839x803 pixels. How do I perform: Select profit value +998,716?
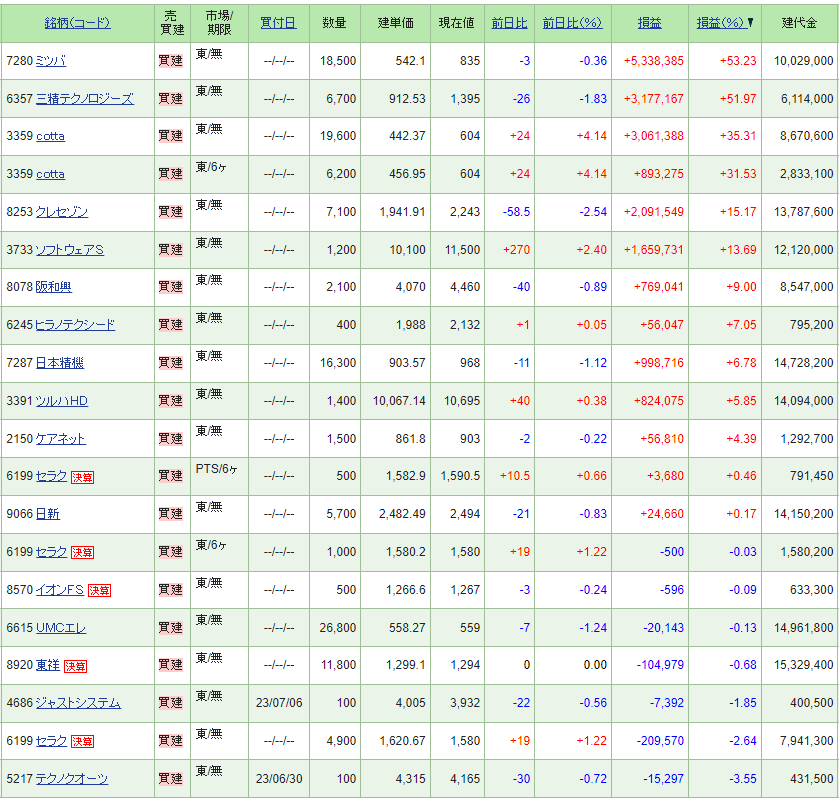pyautogui.click(x=659, y=363)
